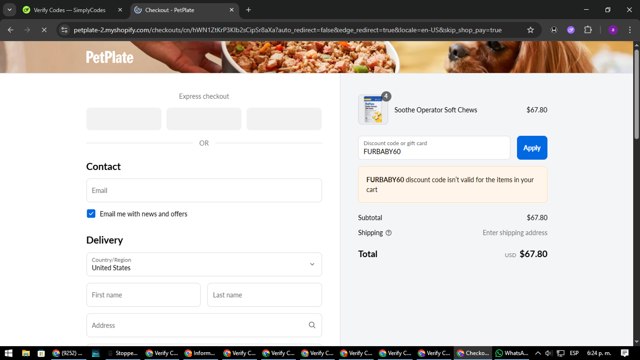The width and height of the screenshot is (640, 360).
Task: Open the volume control in the system tray
Action: point(549,353)
